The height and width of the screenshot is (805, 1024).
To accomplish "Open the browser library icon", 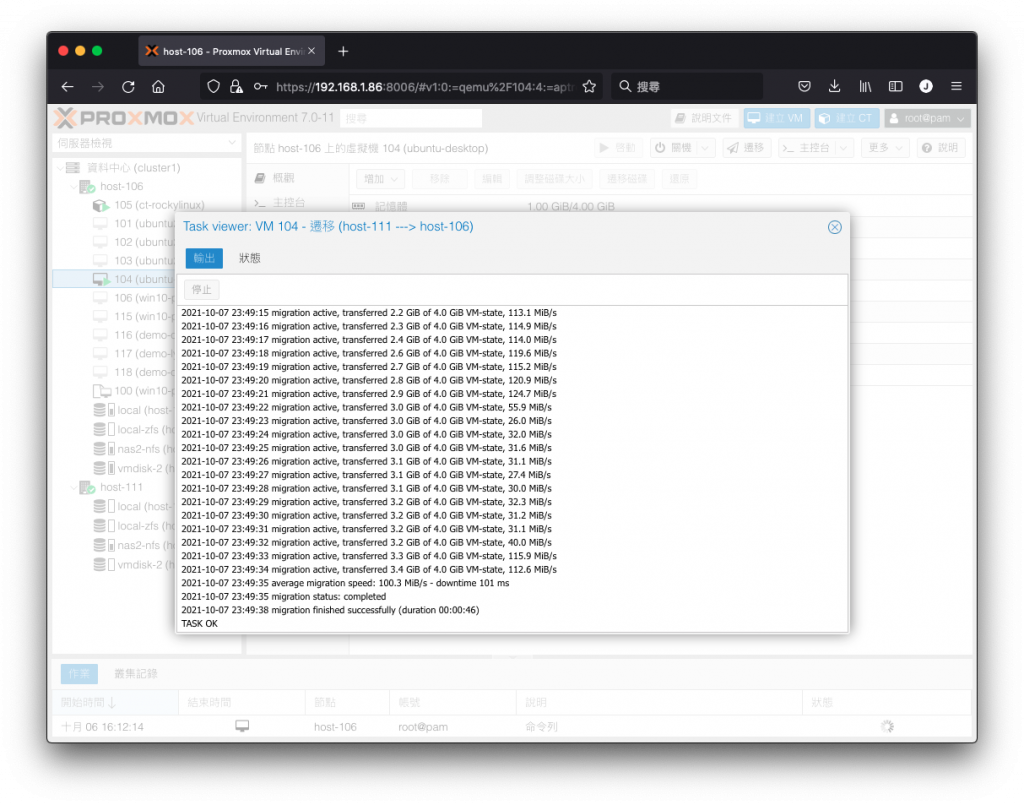I will coord(865,87).
